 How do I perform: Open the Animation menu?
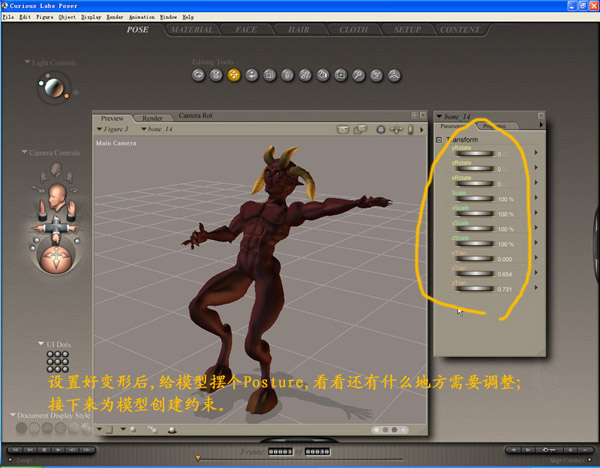[142, 17]
